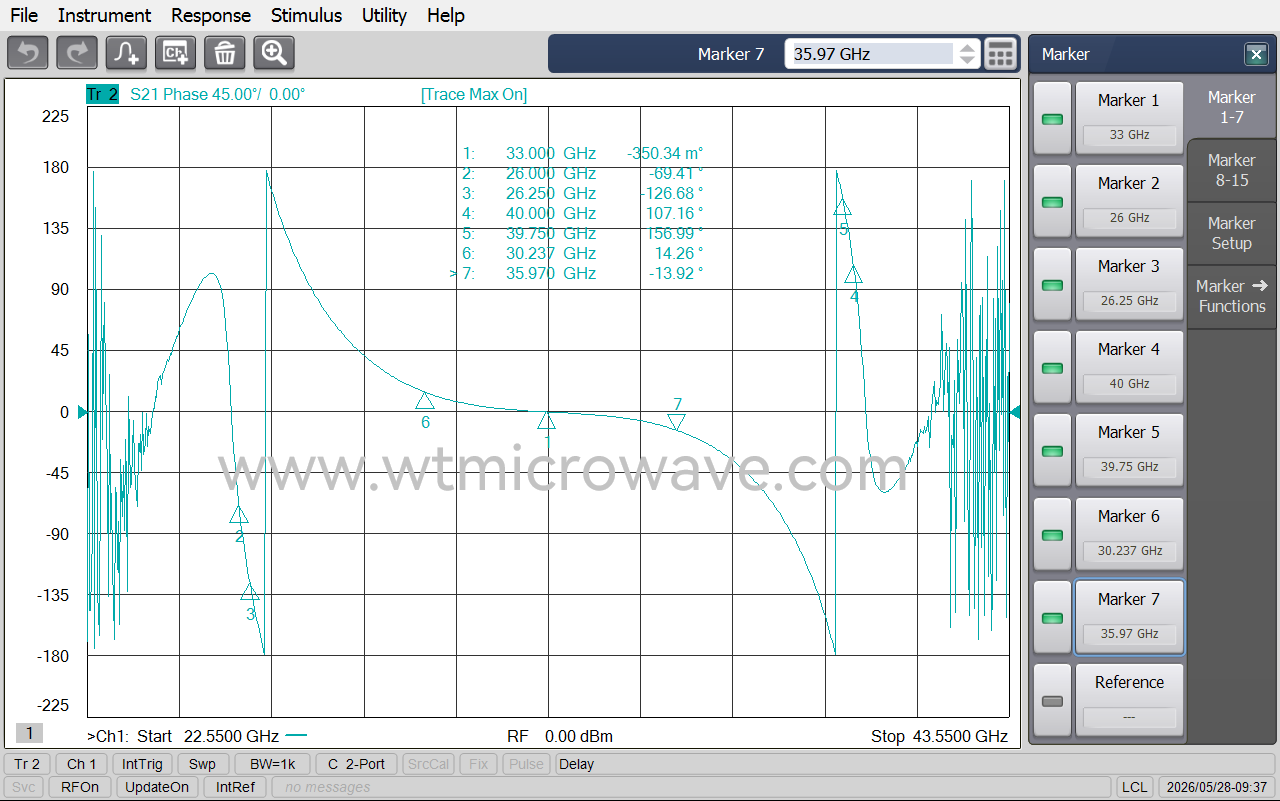The height and width of the screenshot is (801, 1280).
Task: Add a new trace using toolbar icon
Action: coord(126,52)
